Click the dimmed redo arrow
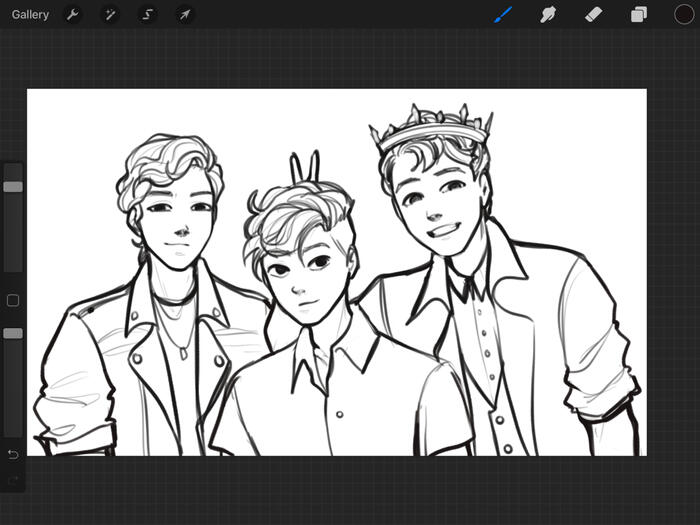700x525 pixels. 13,481
